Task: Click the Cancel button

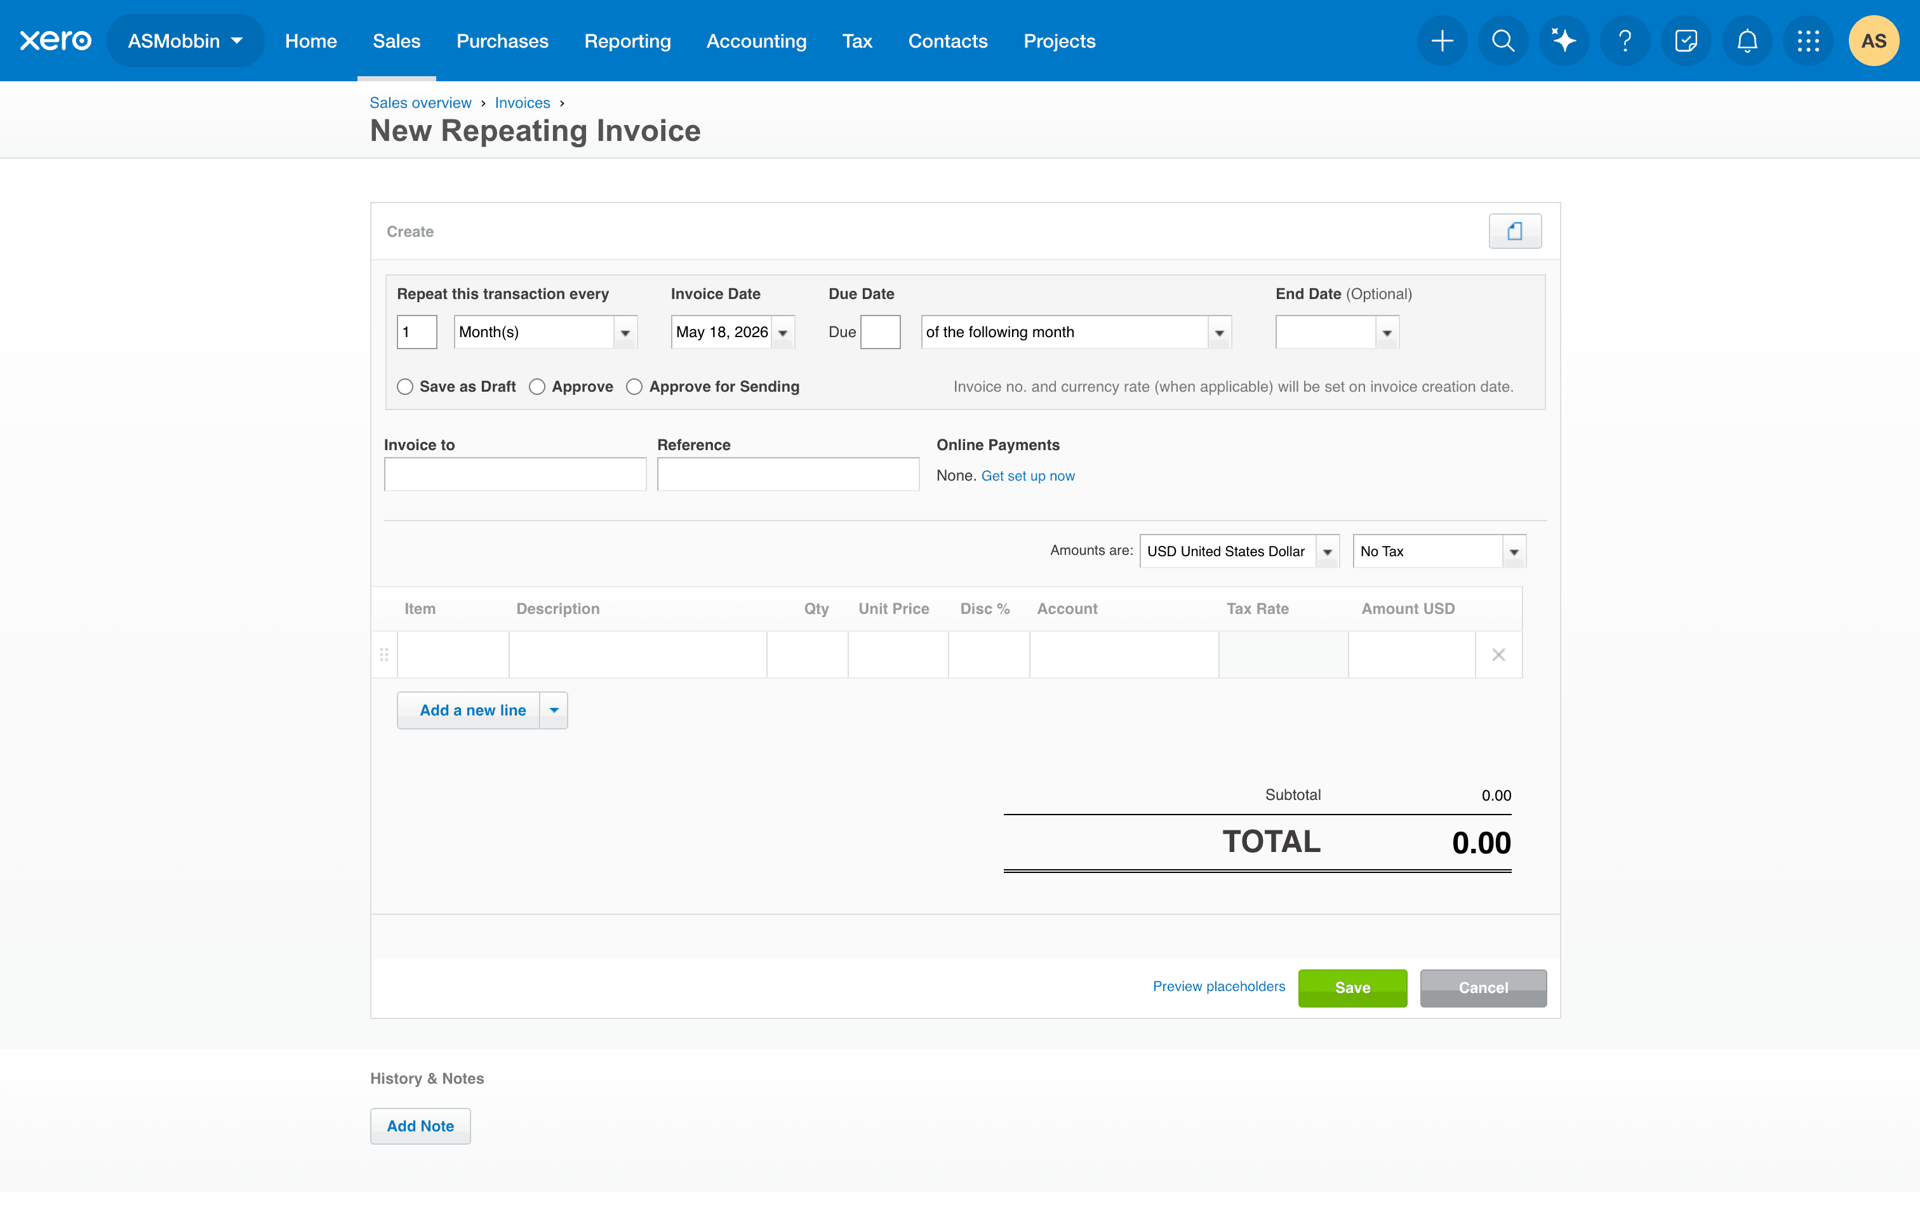Action: click(1483, 988)
